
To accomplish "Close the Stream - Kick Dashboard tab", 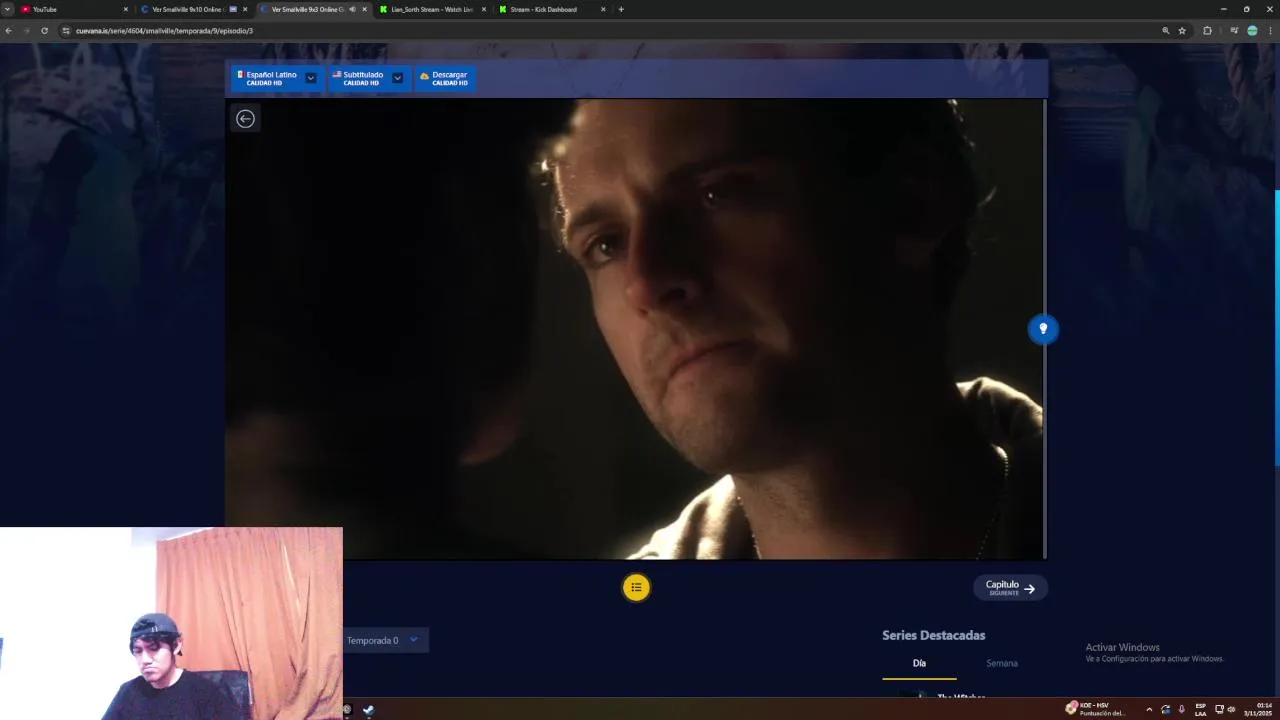I will coord(603,9).
